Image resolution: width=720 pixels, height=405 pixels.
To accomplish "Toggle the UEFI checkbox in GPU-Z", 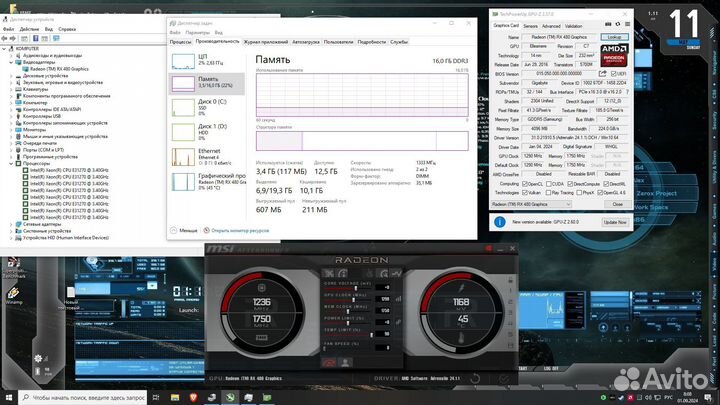I will point(610,73).
